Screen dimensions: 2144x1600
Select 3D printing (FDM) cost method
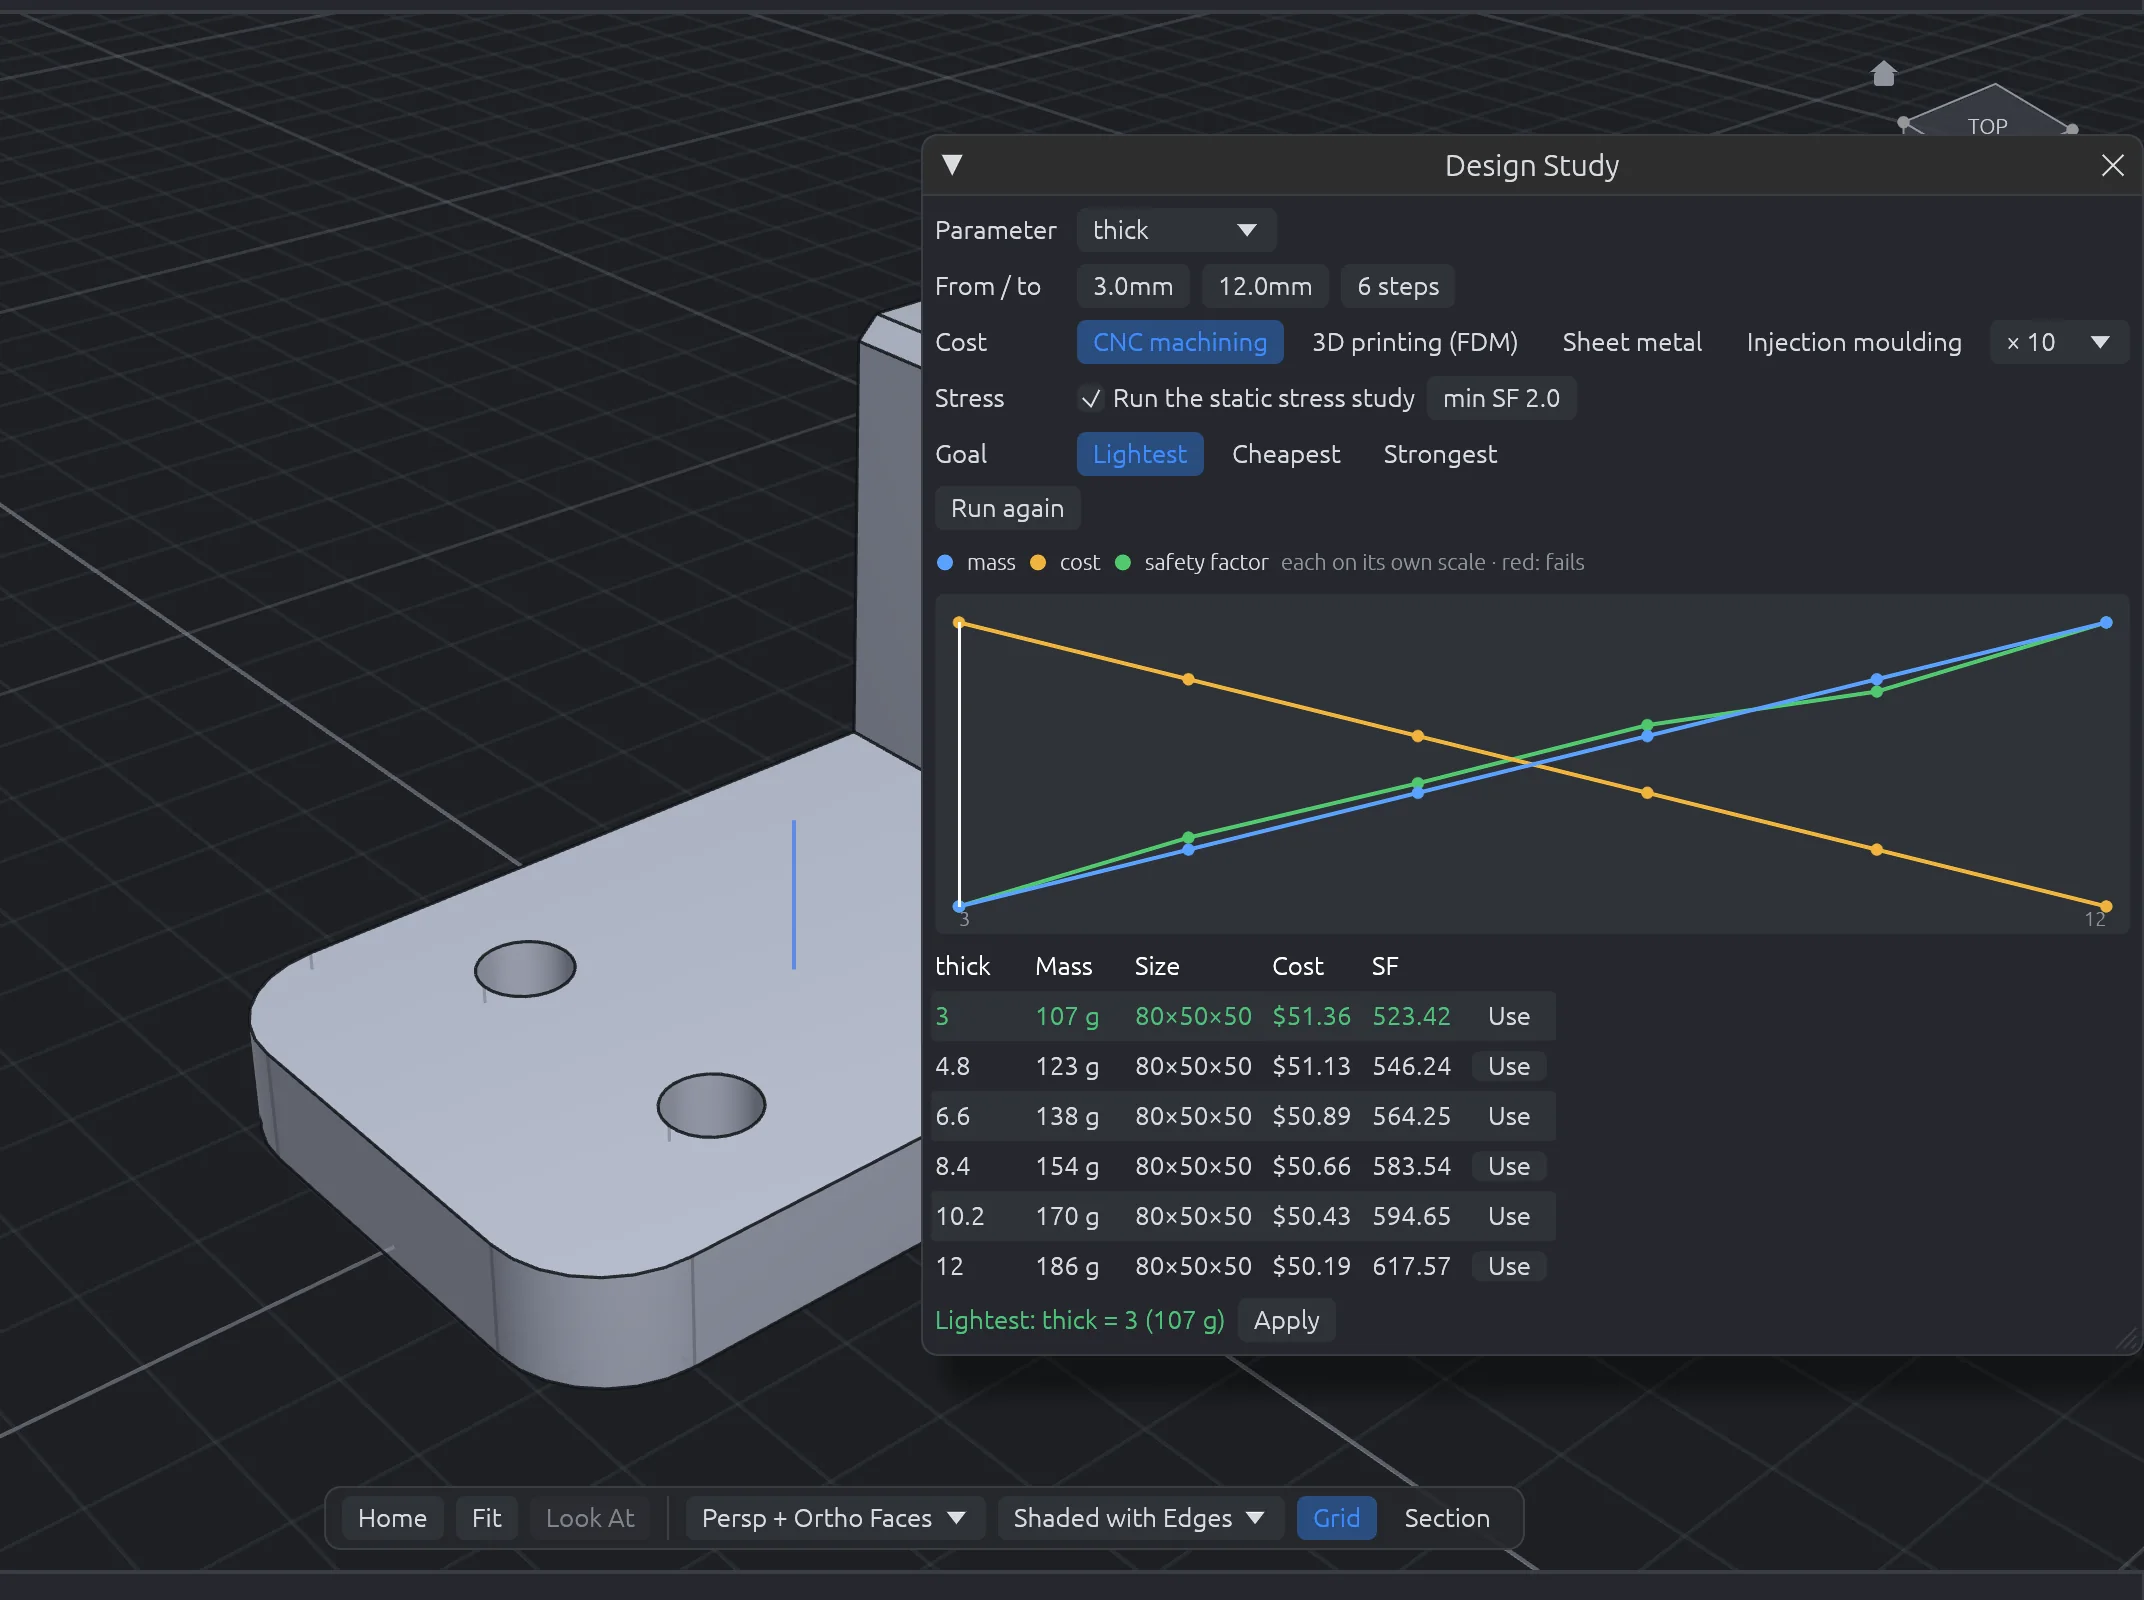pos(1415,342)
